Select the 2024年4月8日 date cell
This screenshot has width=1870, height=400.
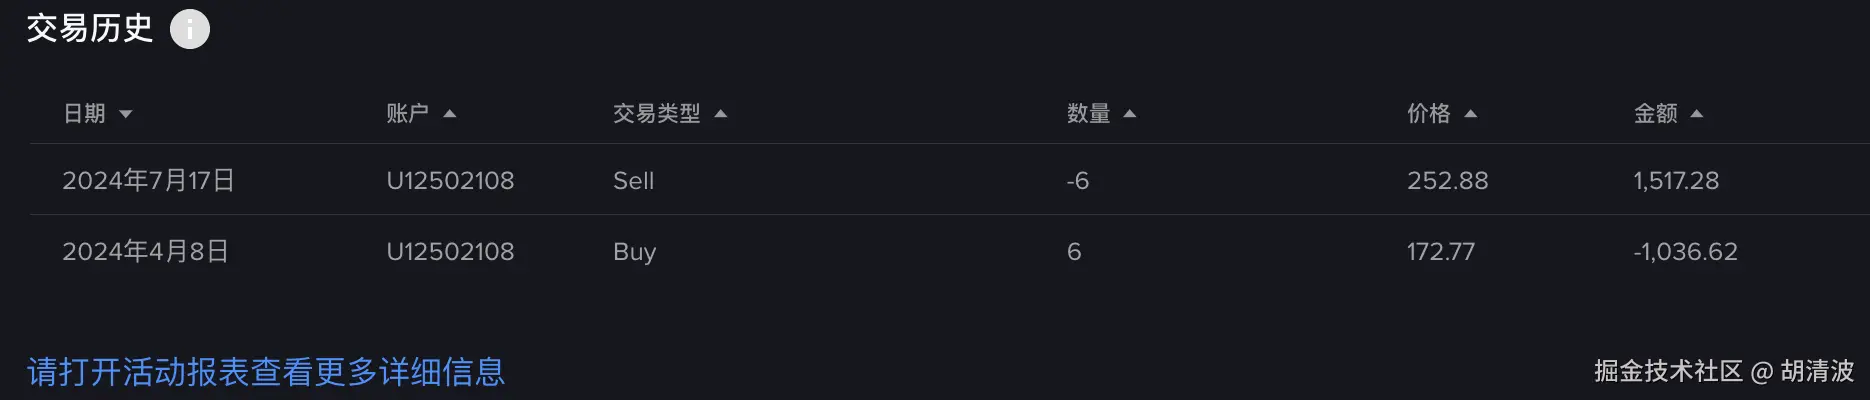(x=145, y=251)
